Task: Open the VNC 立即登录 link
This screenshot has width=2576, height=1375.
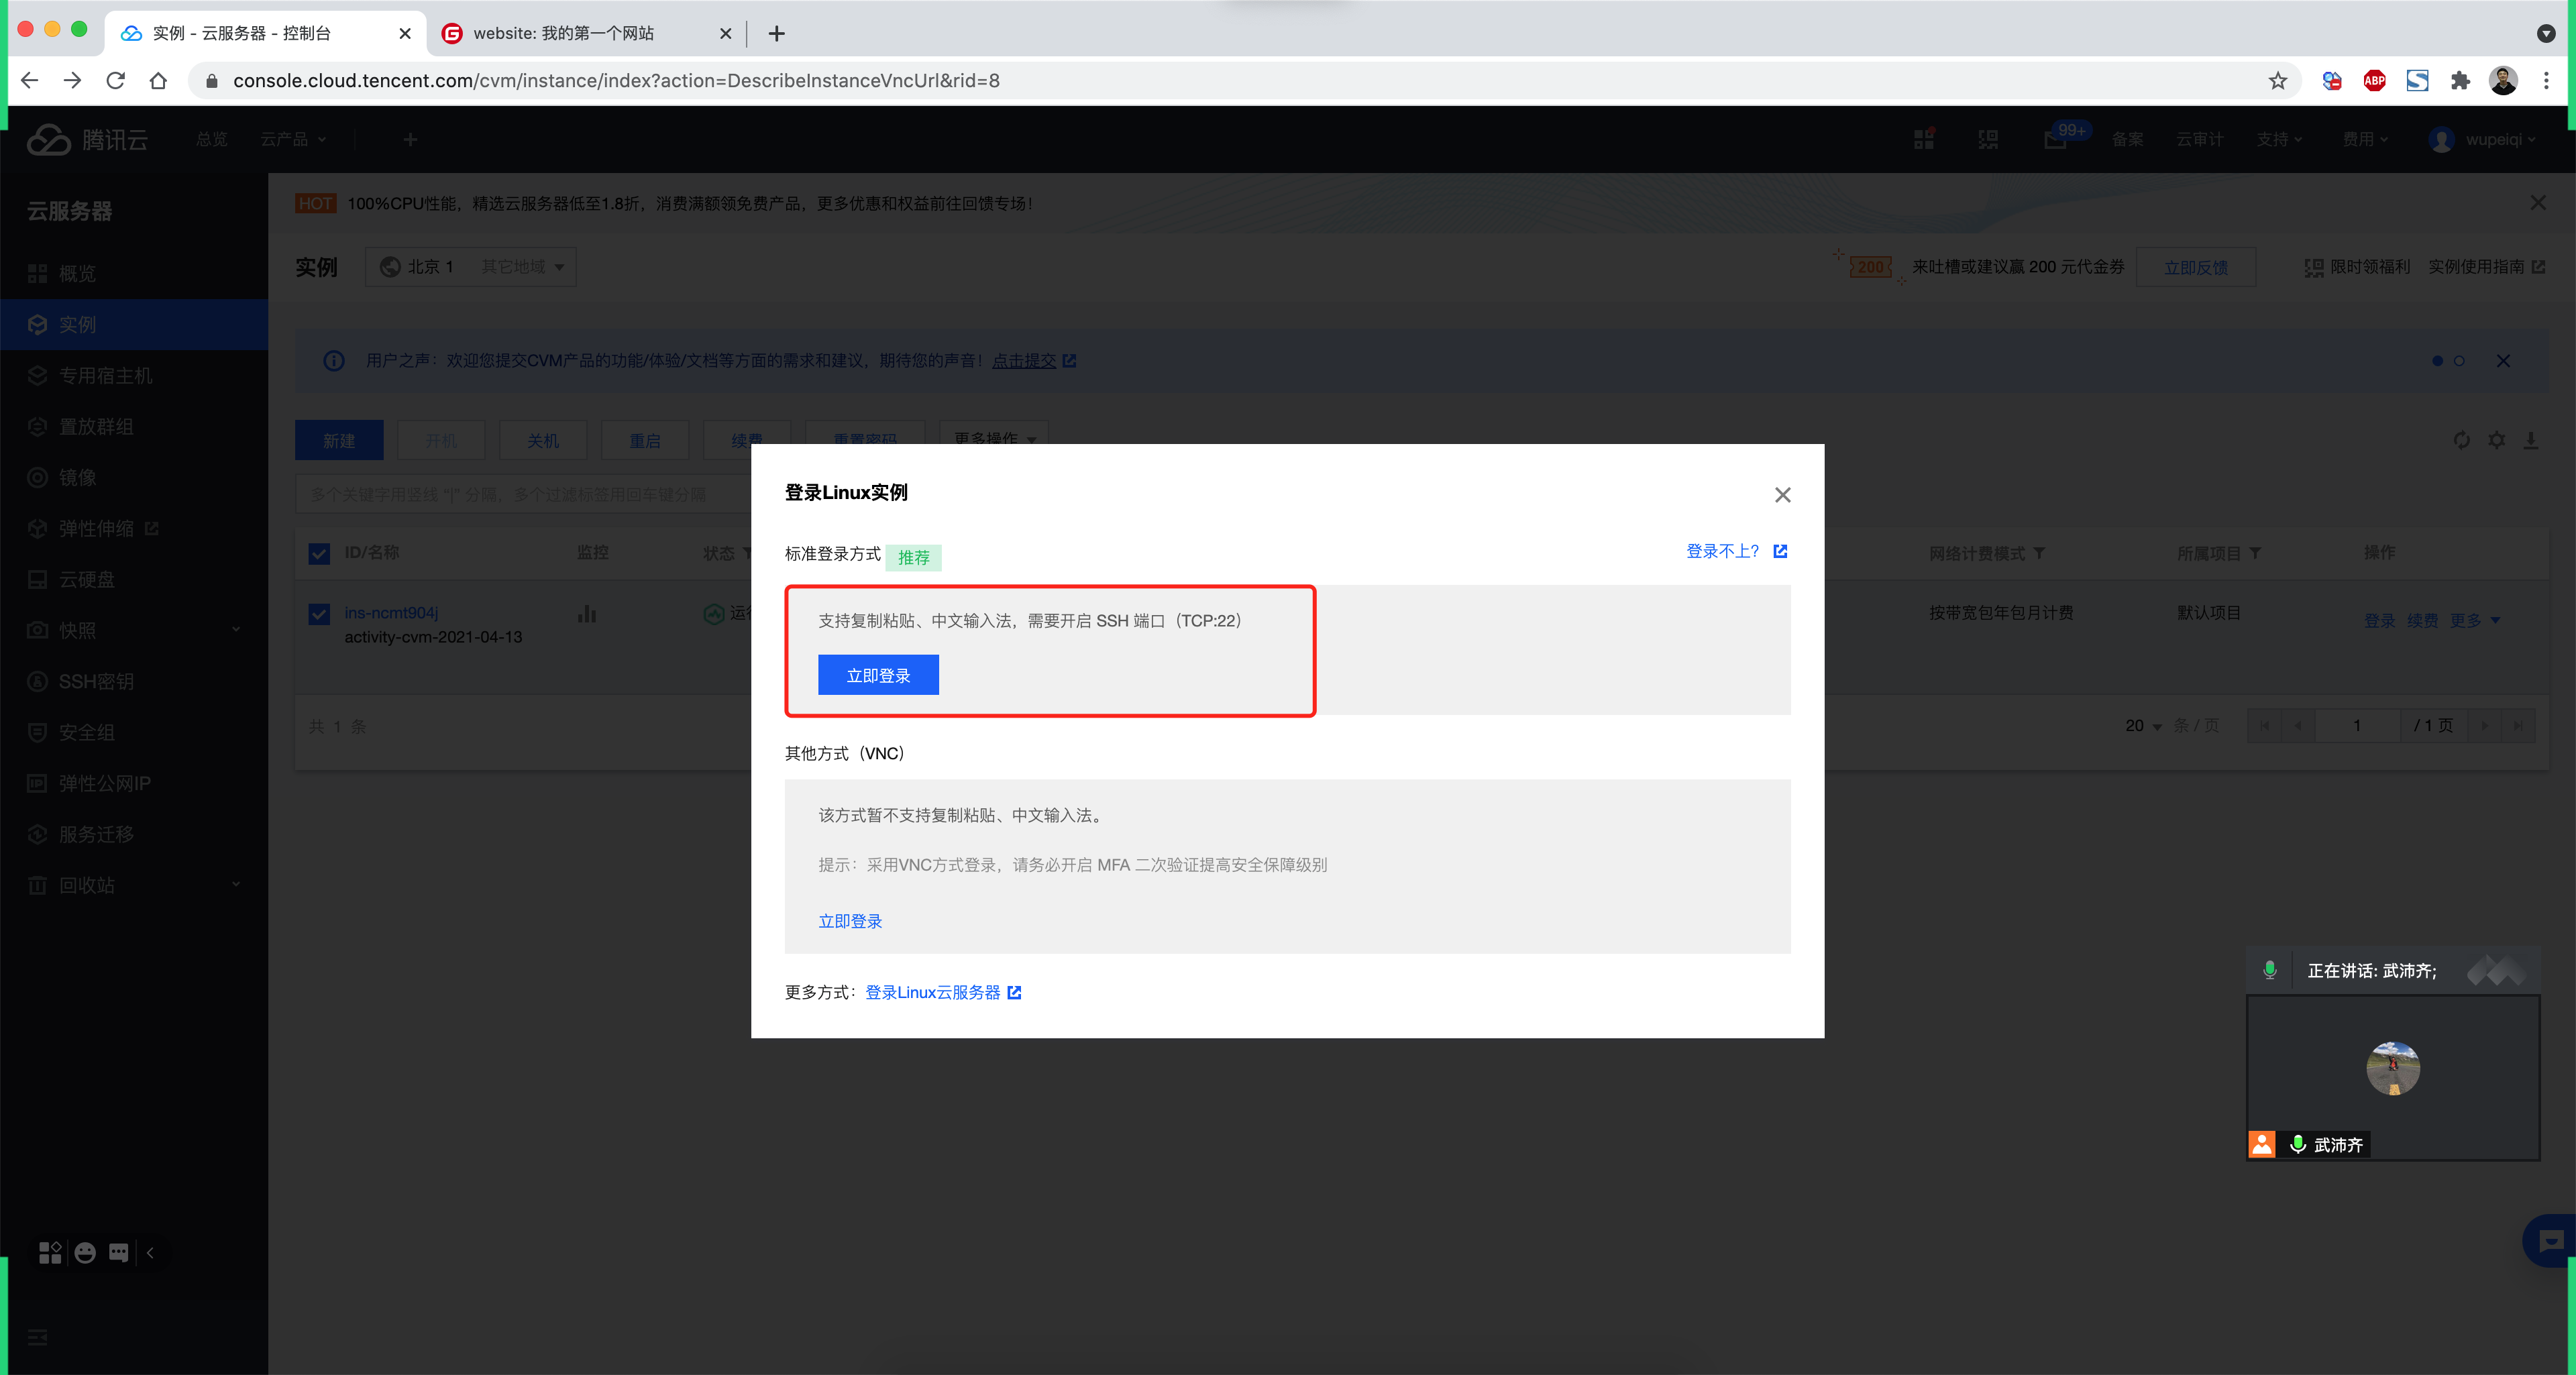Action: 850,921
